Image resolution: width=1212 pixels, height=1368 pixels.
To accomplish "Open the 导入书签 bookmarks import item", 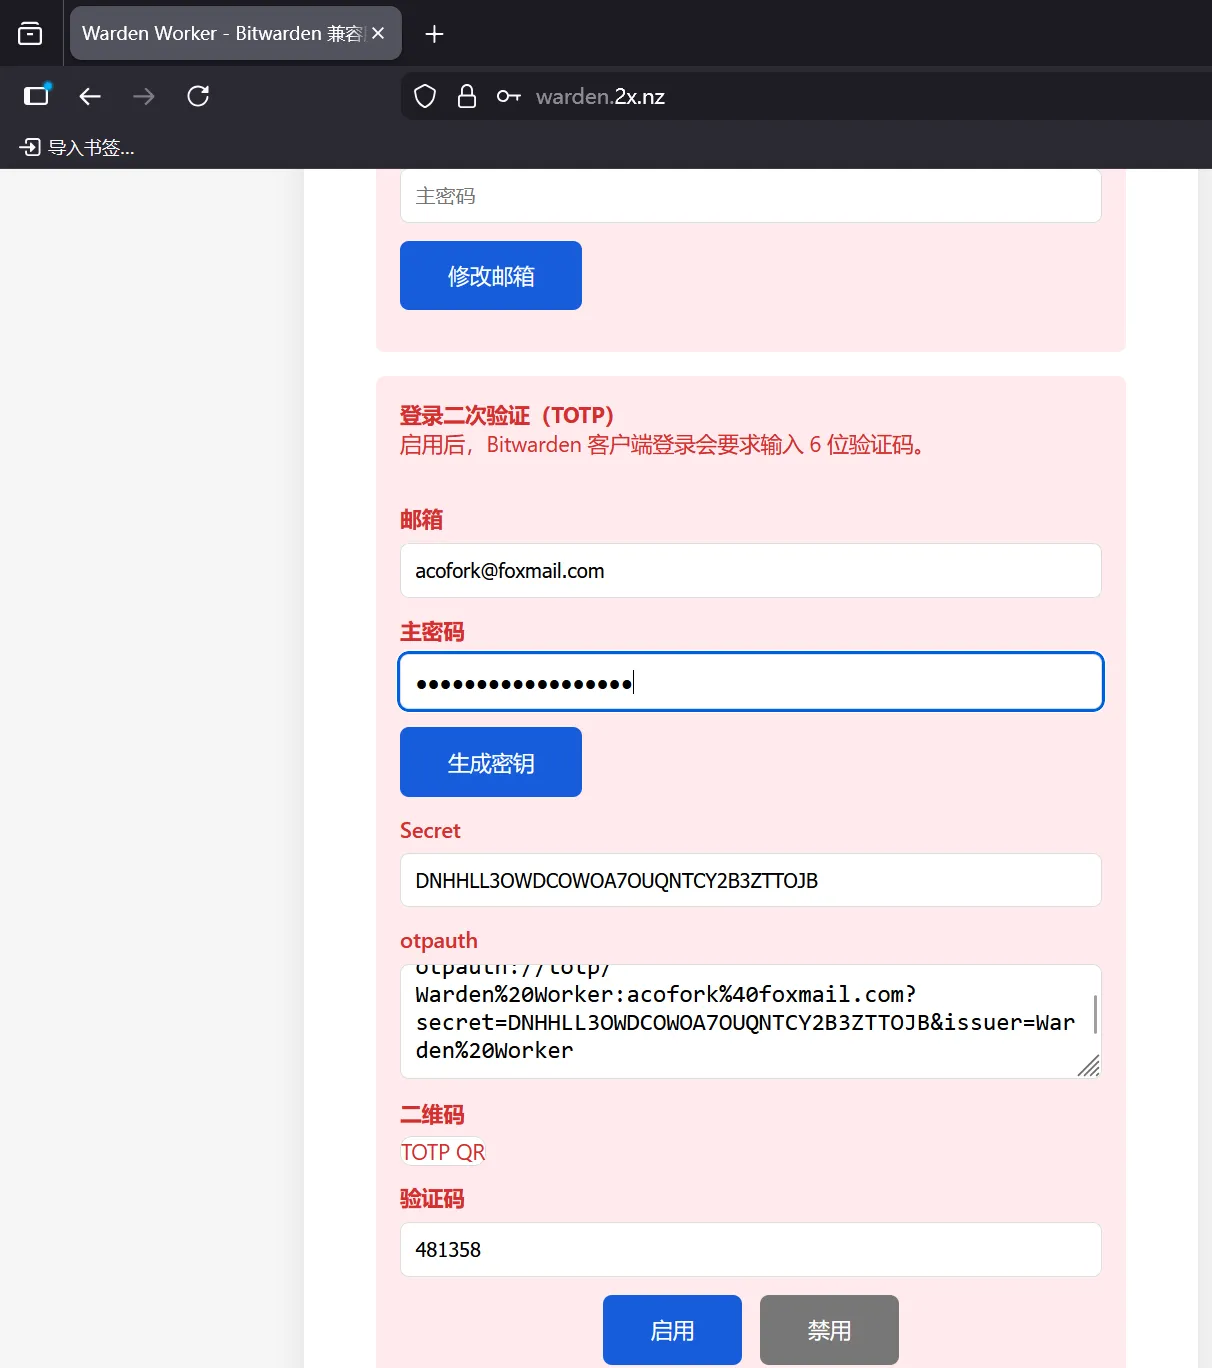I will [x=77, y=148].
